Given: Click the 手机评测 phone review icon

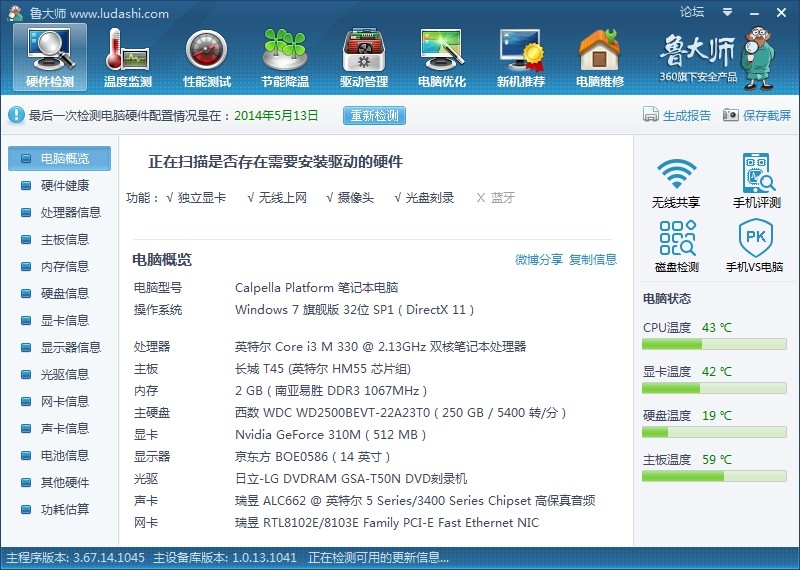Looking at the screenshot, I should 757,172.
